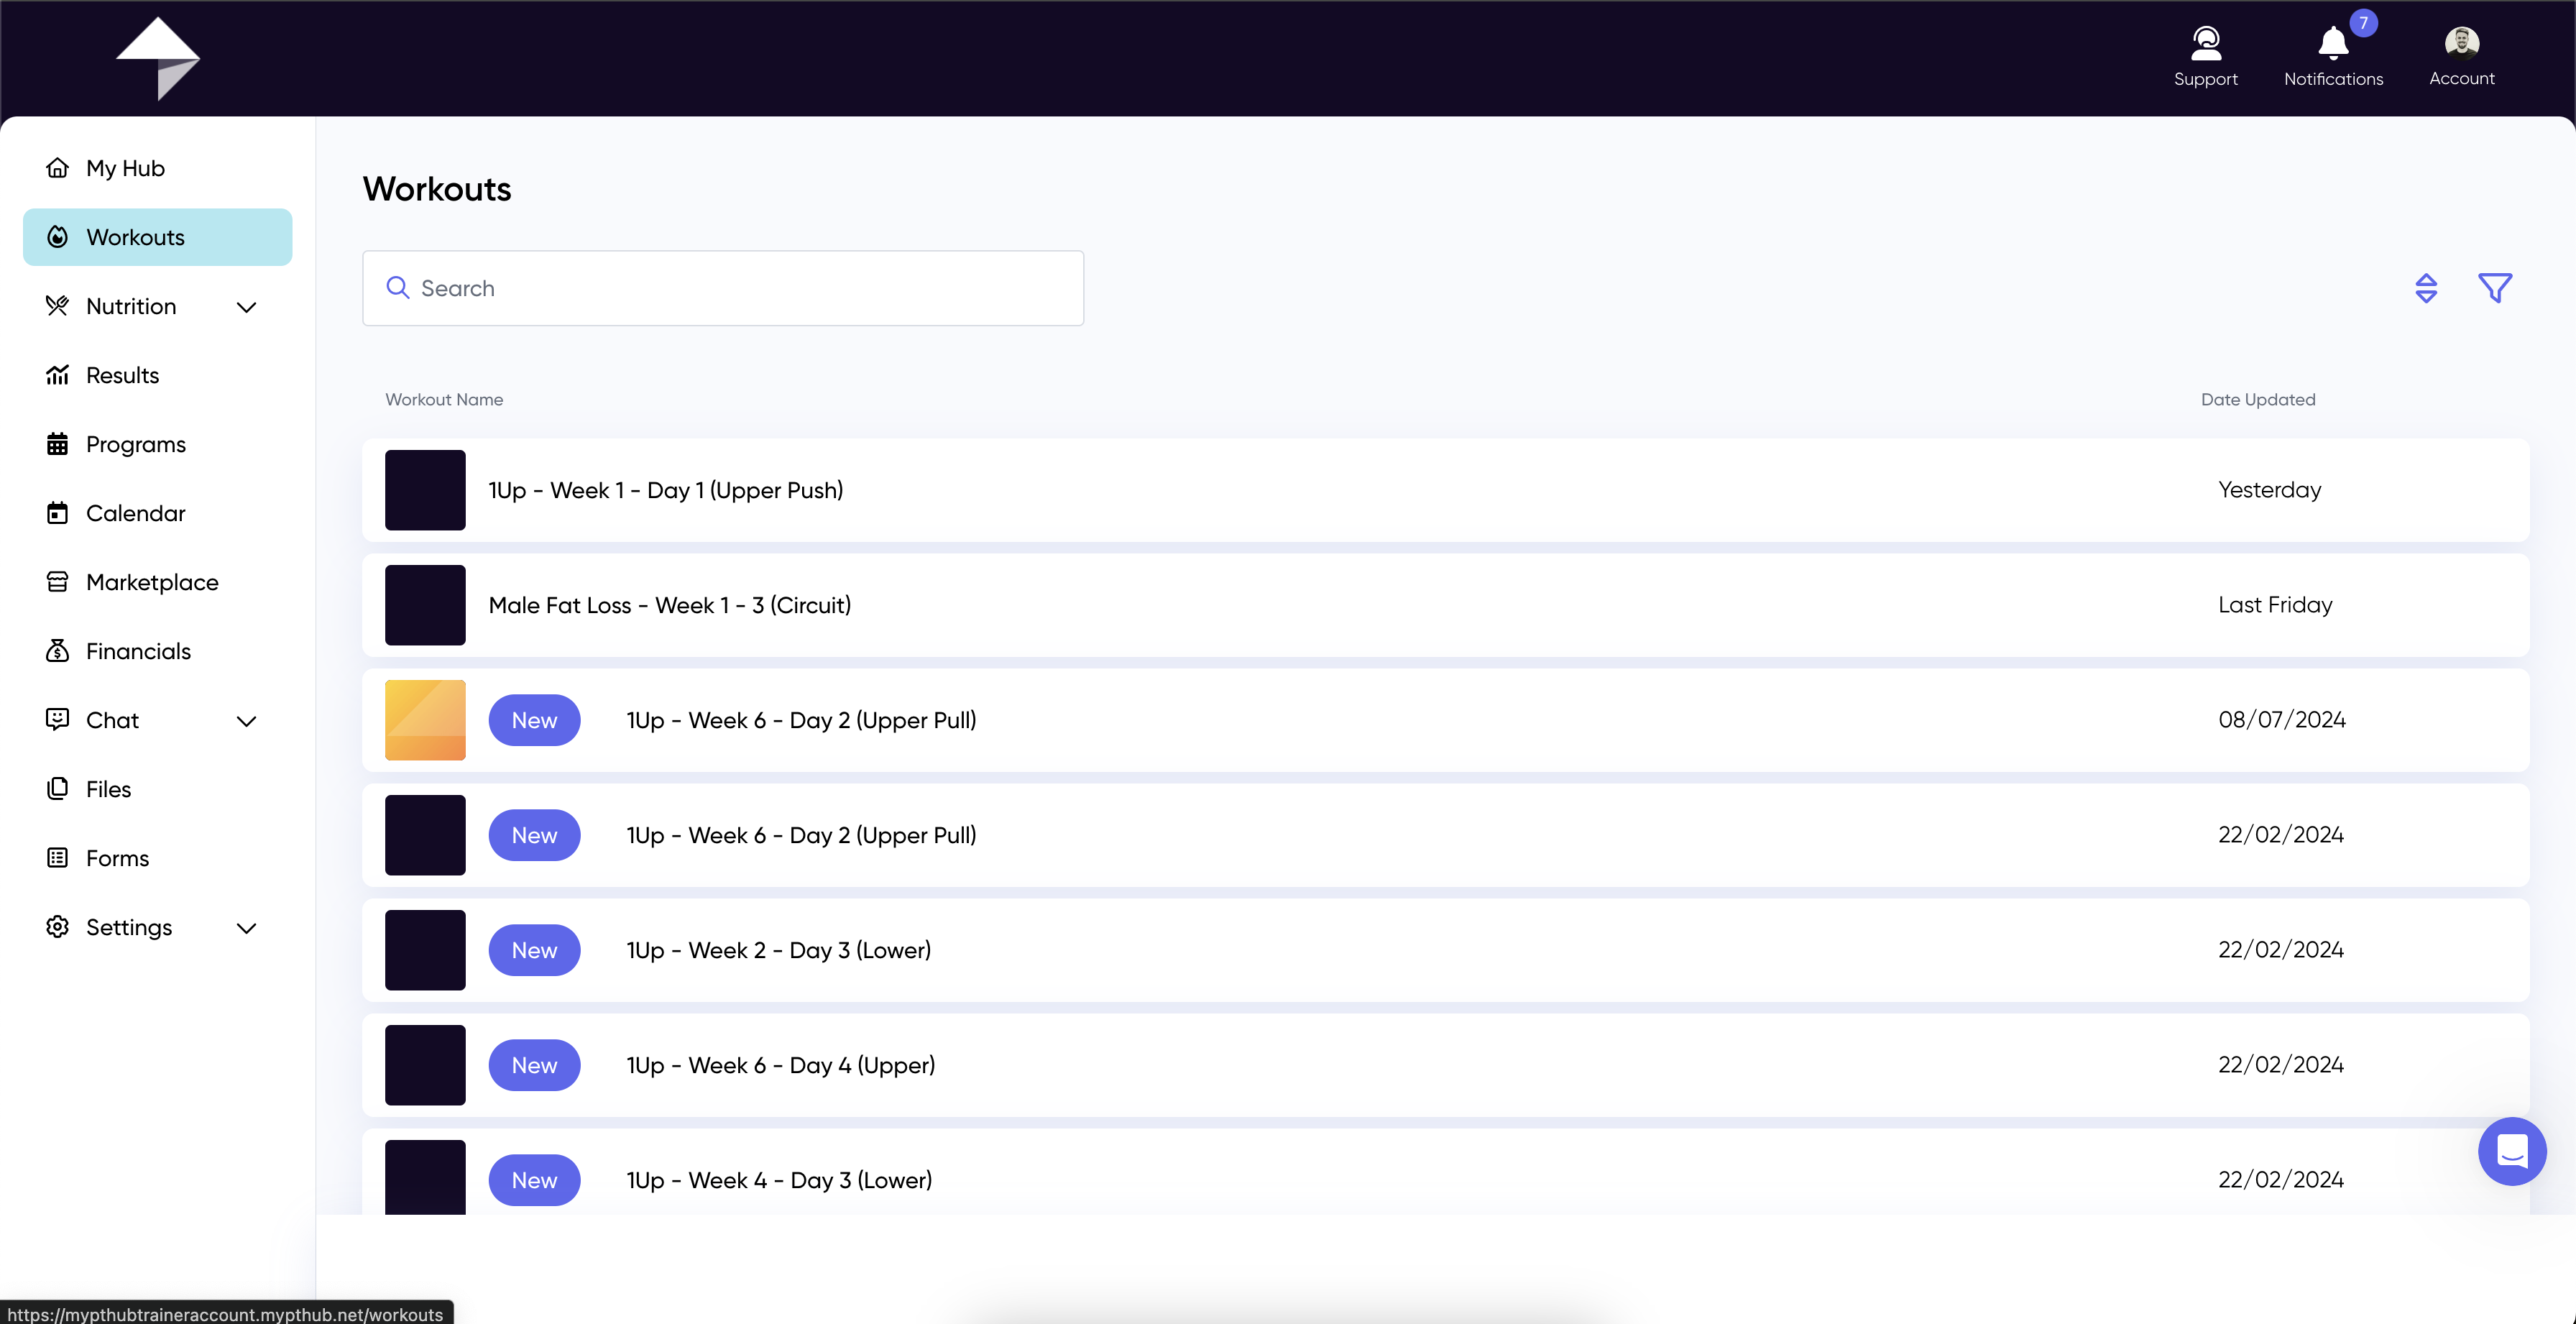Viewport: 2576px width, 1324px height.
Task: Click the Support headset icon
Action: pyautogui.click(x=2205, y=45)
